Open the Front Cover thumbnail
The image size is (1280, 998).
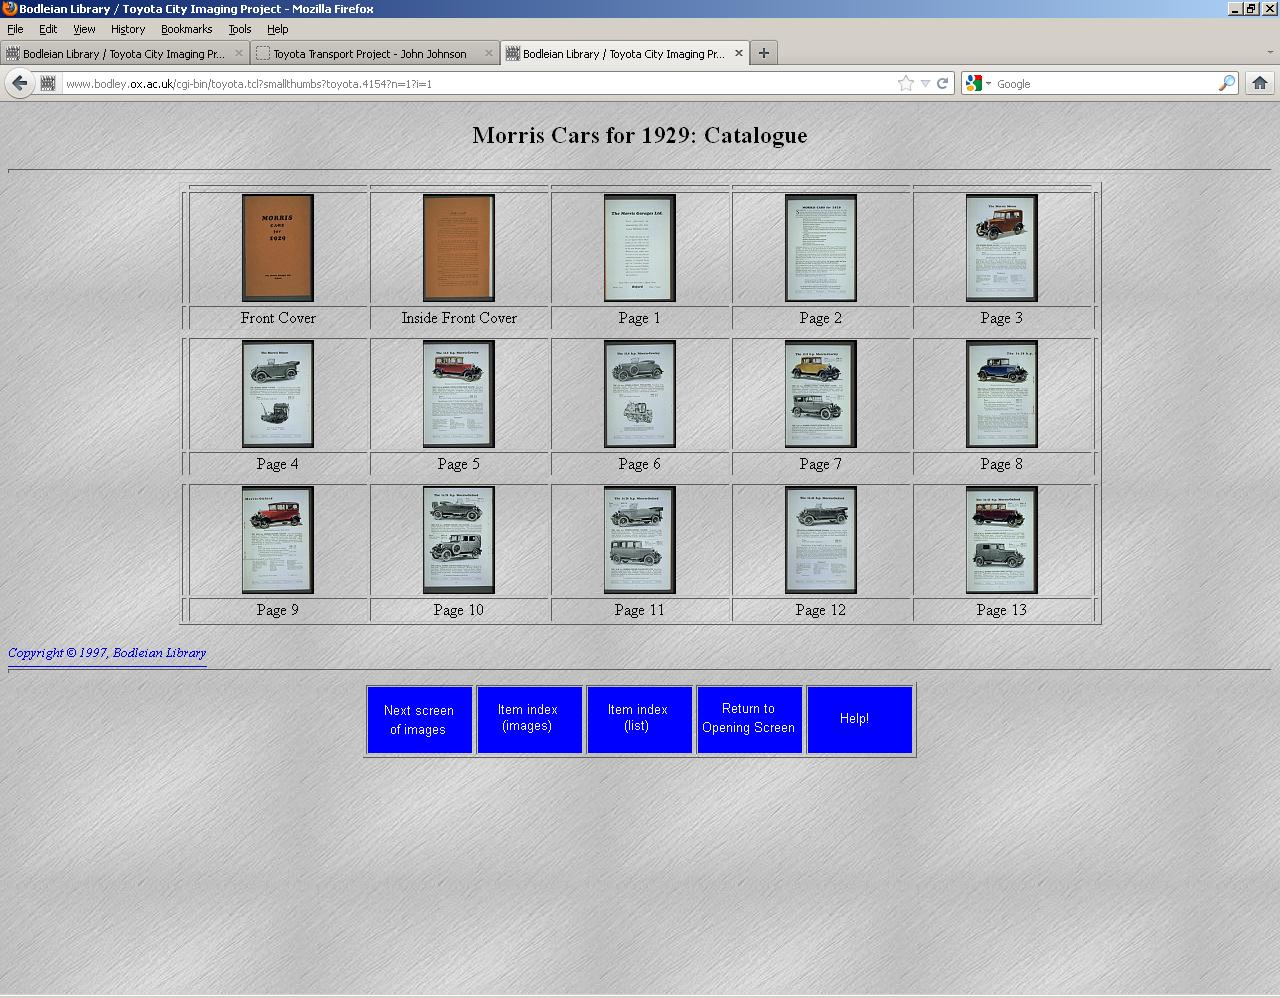coord(277,248)
